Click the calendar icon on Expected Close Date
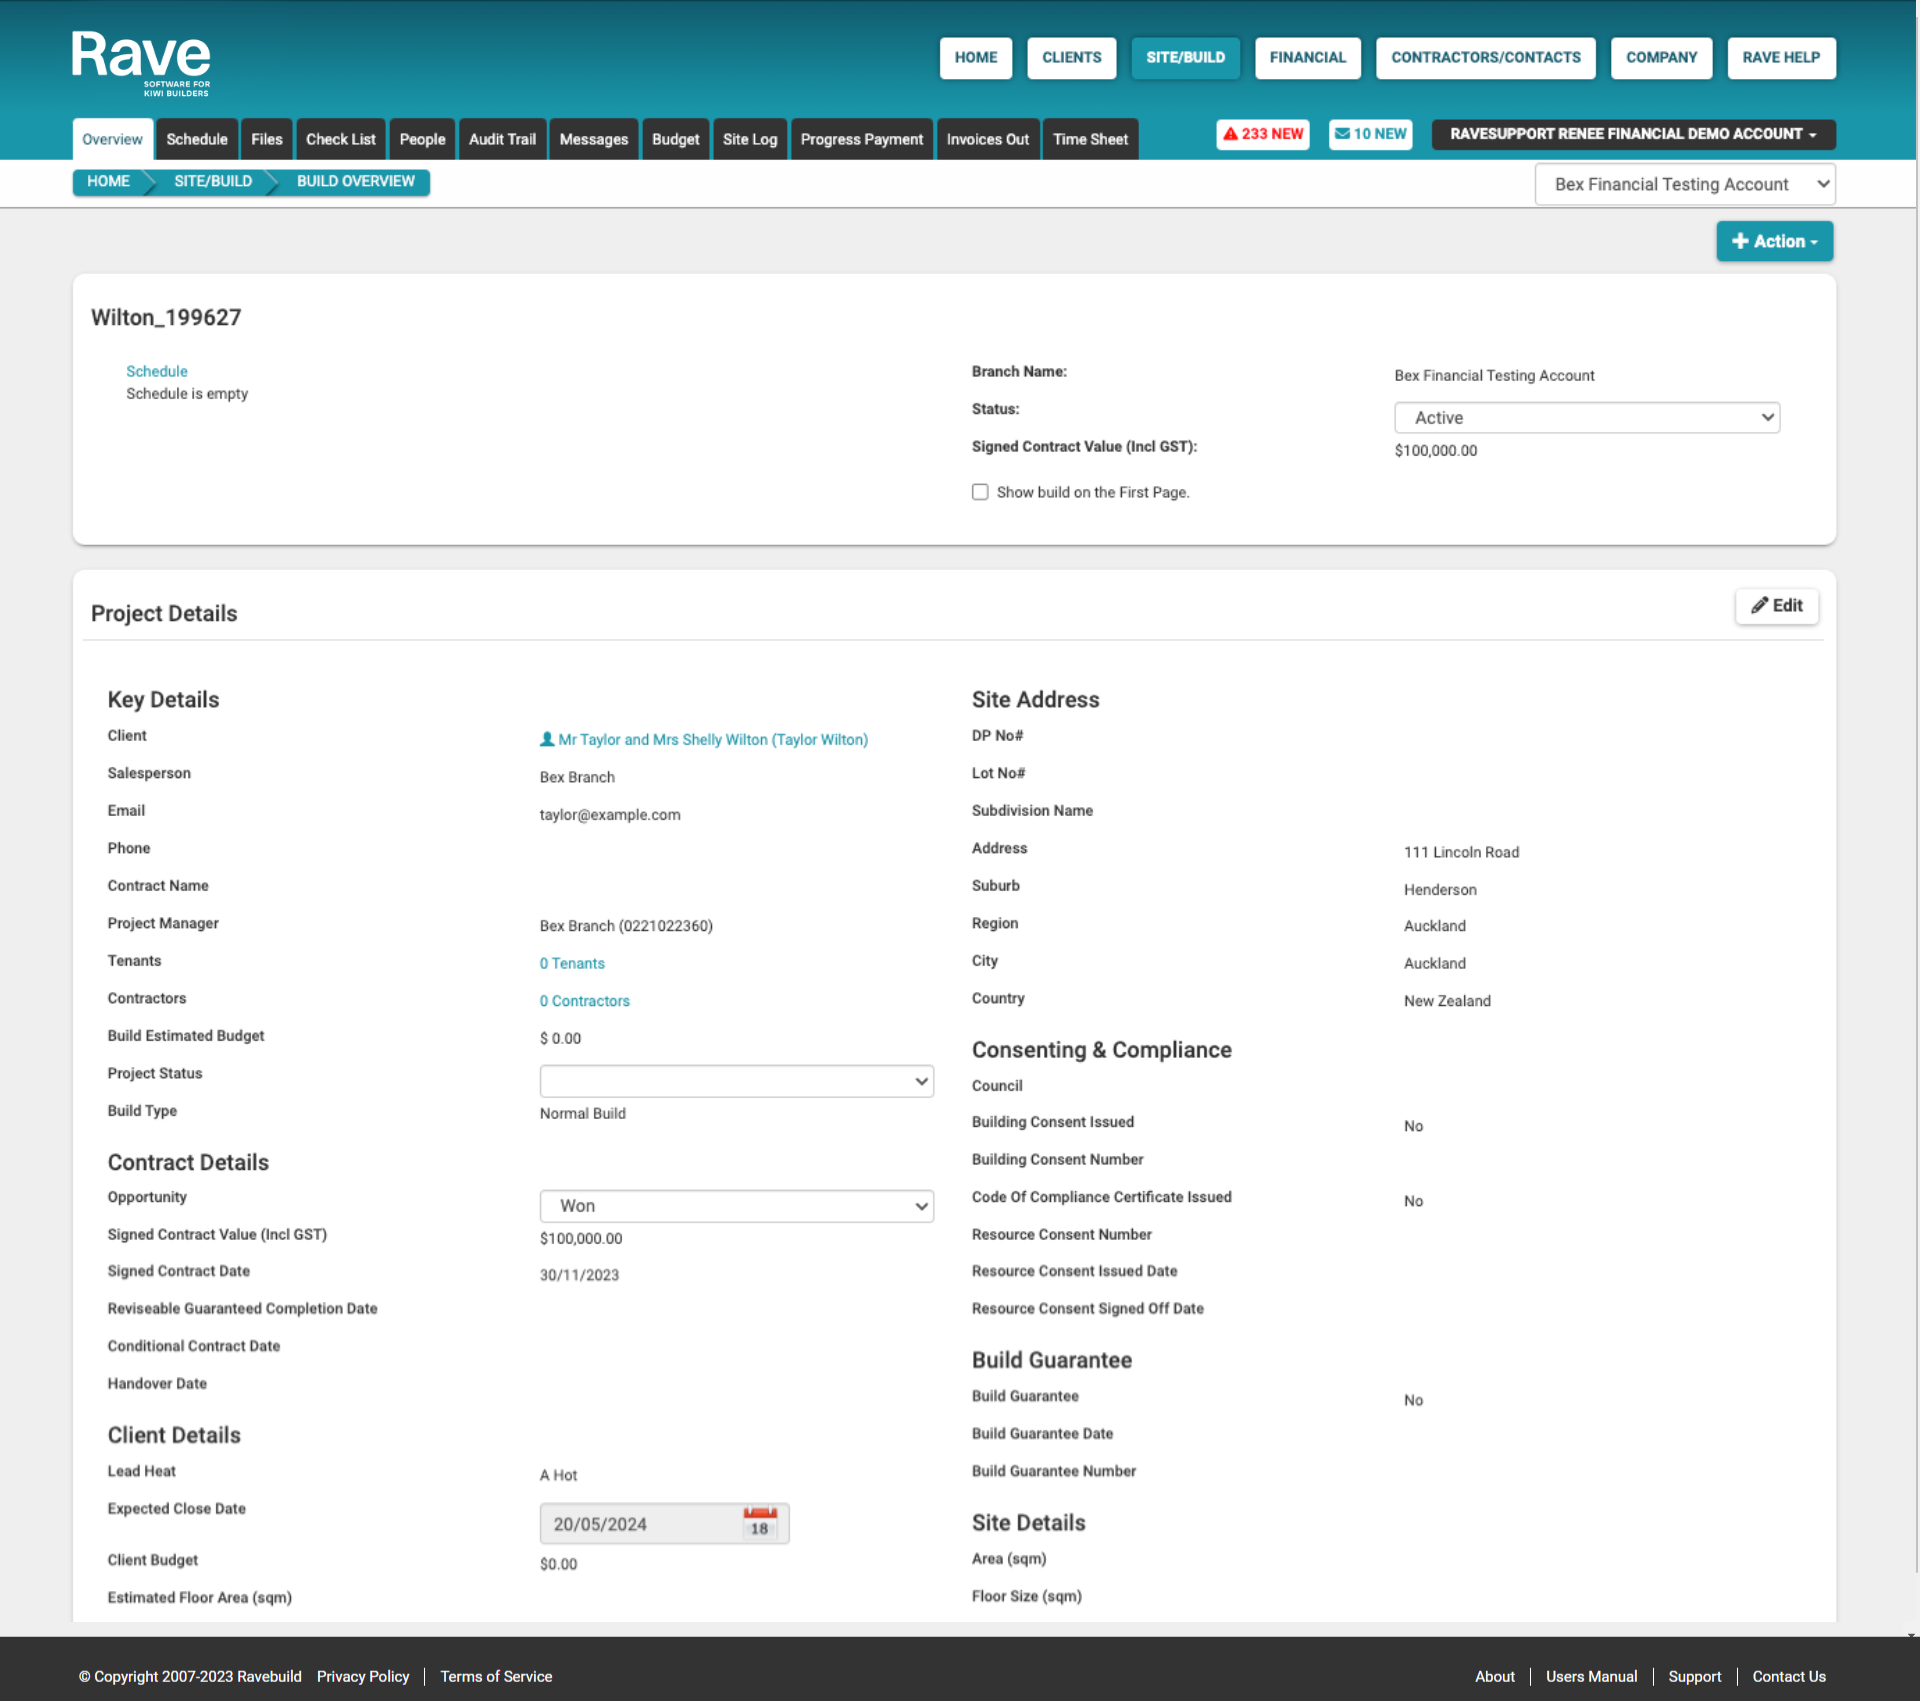Viewport: 1920px width, 1702px height. click(x=759, y=1523)
